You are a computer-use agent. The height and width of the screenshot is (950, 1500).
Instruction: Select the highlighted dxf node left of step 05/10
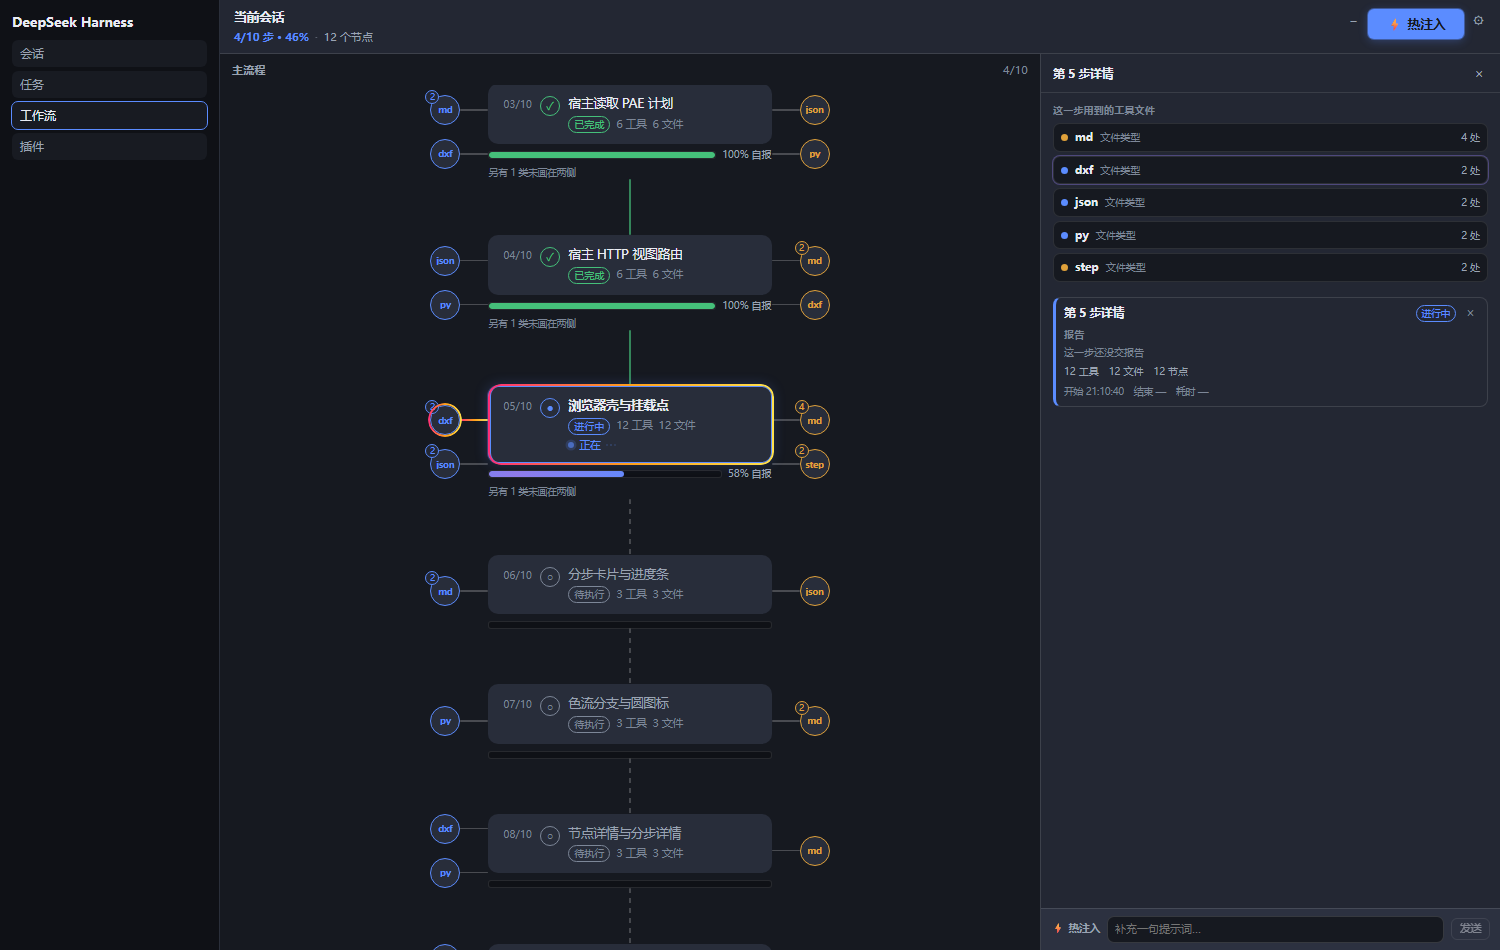(445, 420)
